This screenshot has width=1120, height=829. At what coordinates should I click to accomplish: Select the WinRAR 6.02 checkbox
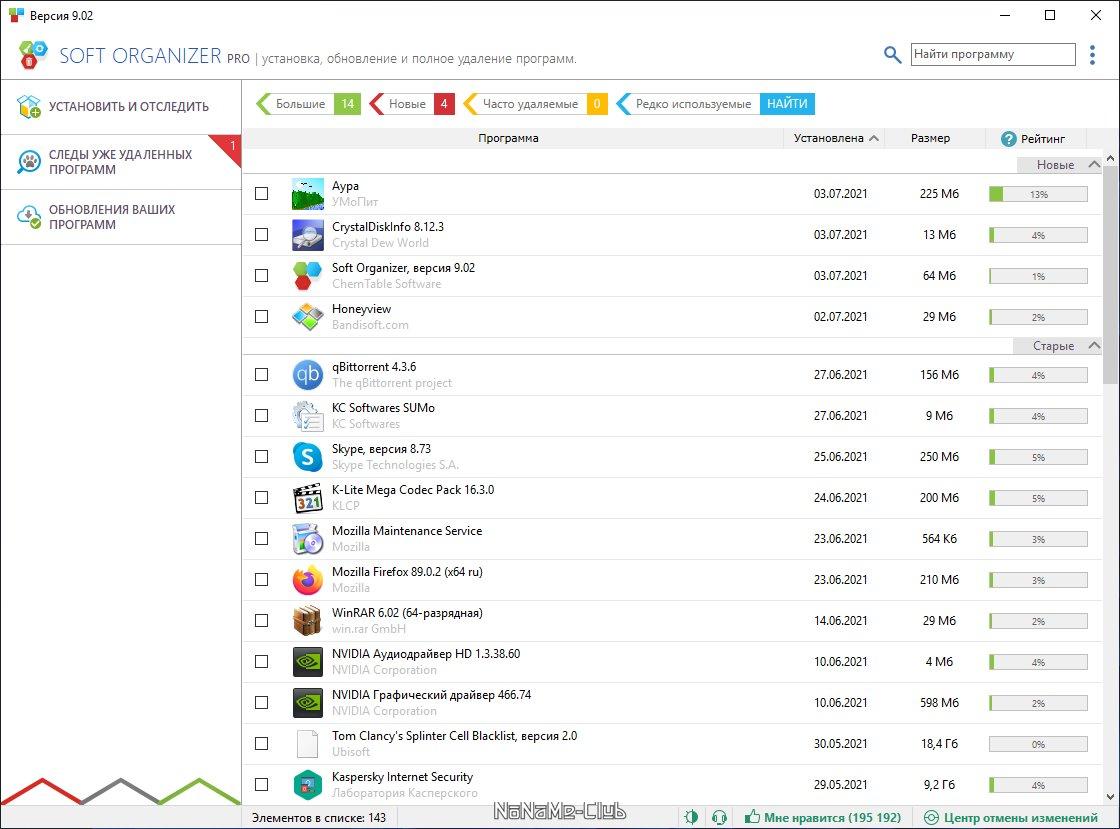coord(262,621)
